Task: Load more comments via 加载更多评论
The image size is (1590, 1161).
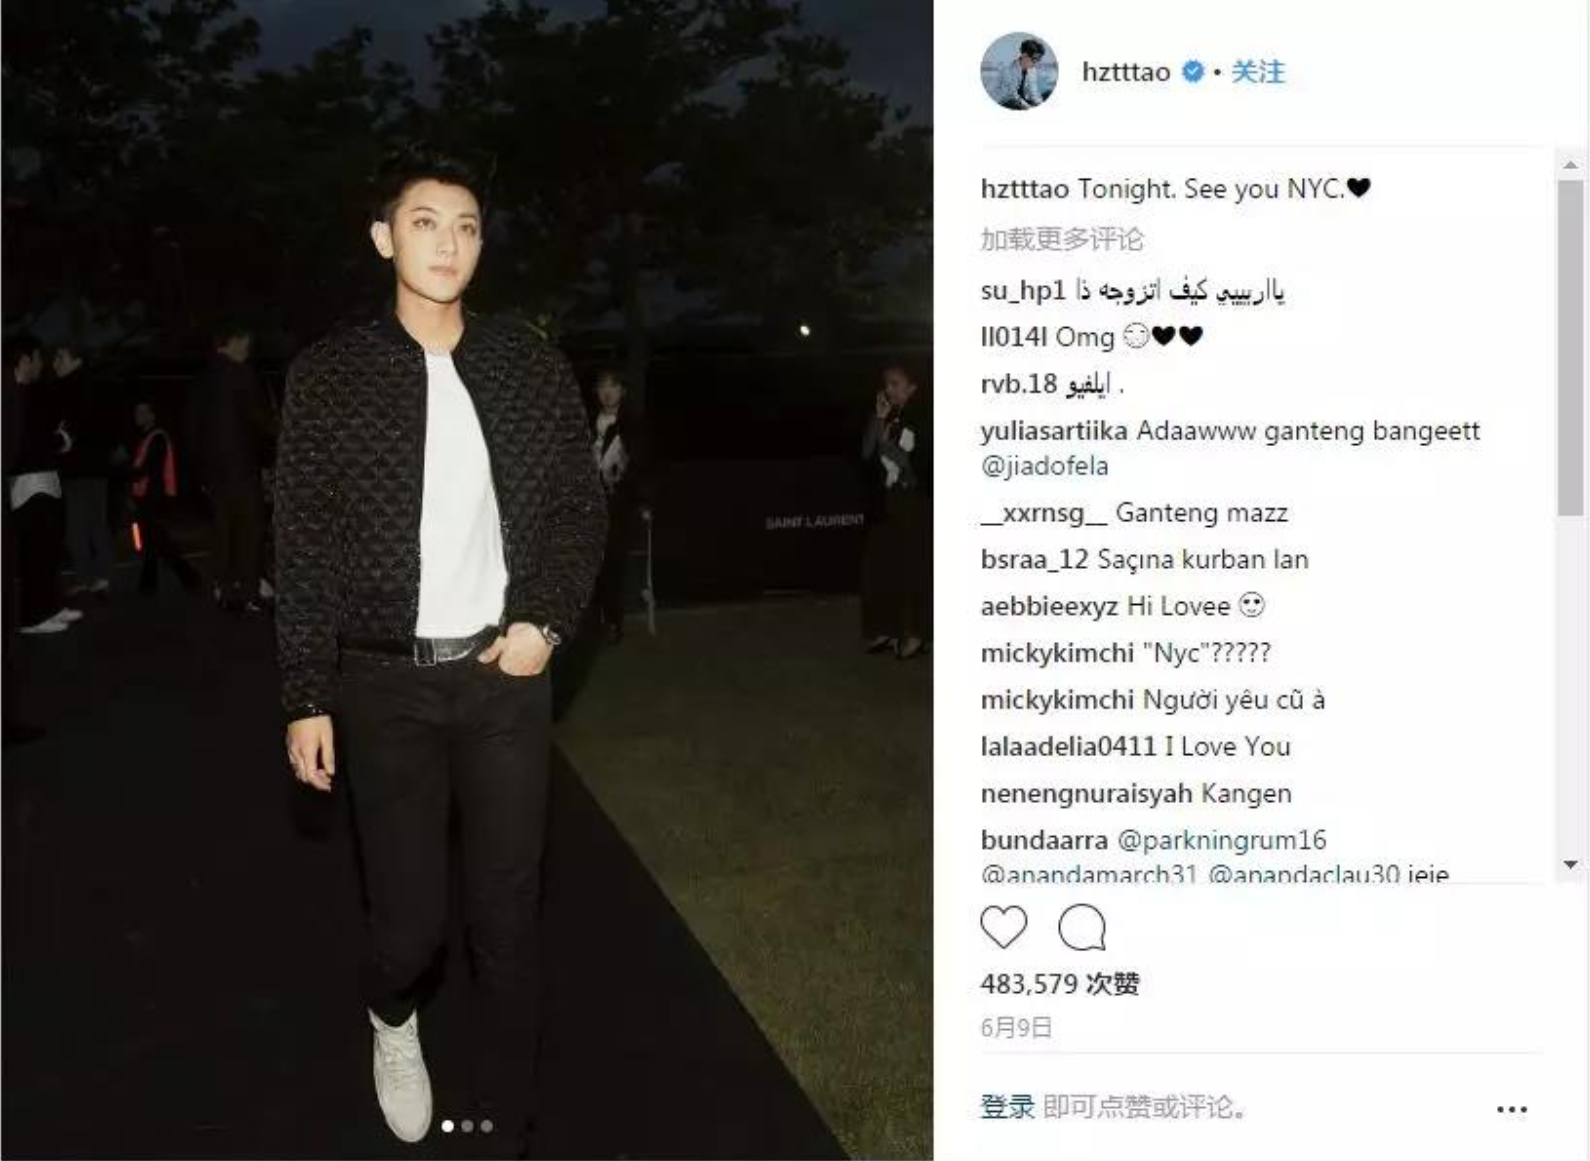Action: pos(1061,239)
